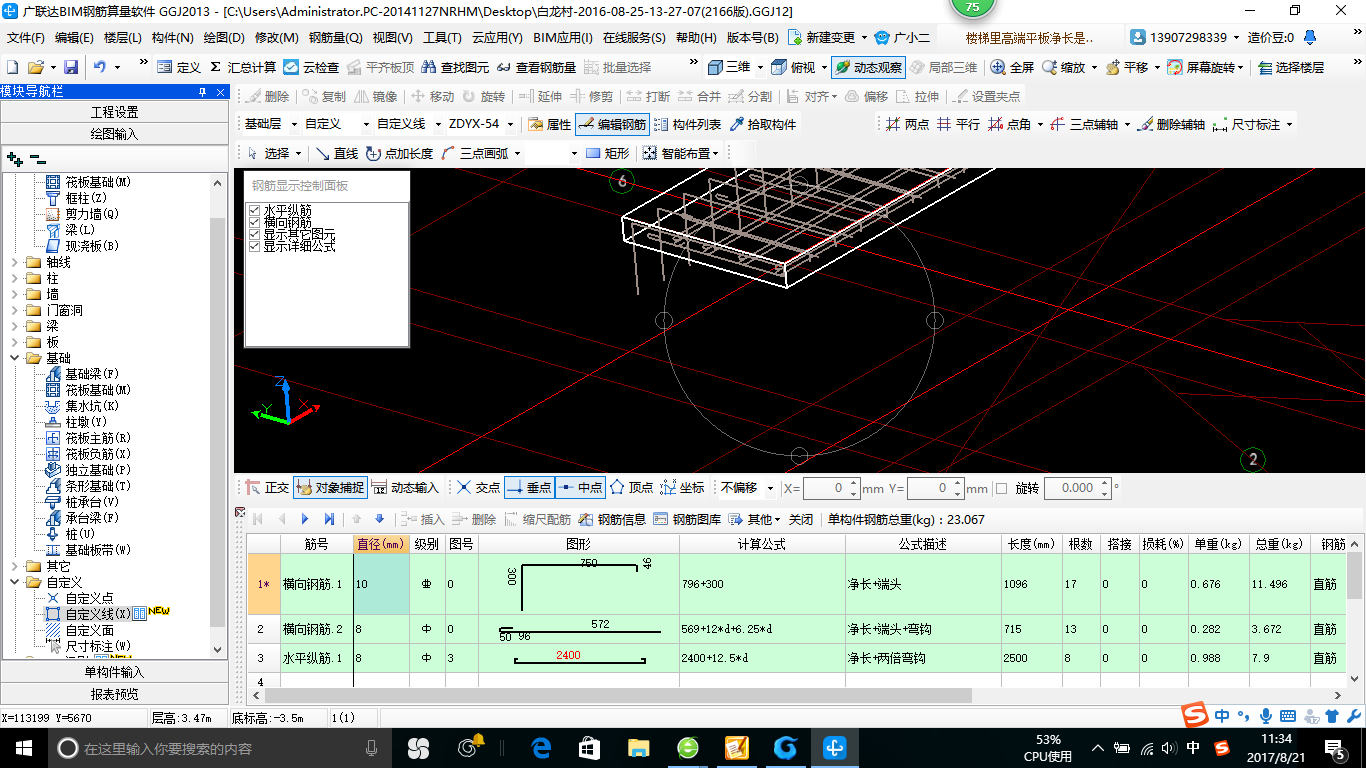
Task: Click 查看钢筋量 view rebar quantity
Action: pyautogui.click(x=535, y=67)
